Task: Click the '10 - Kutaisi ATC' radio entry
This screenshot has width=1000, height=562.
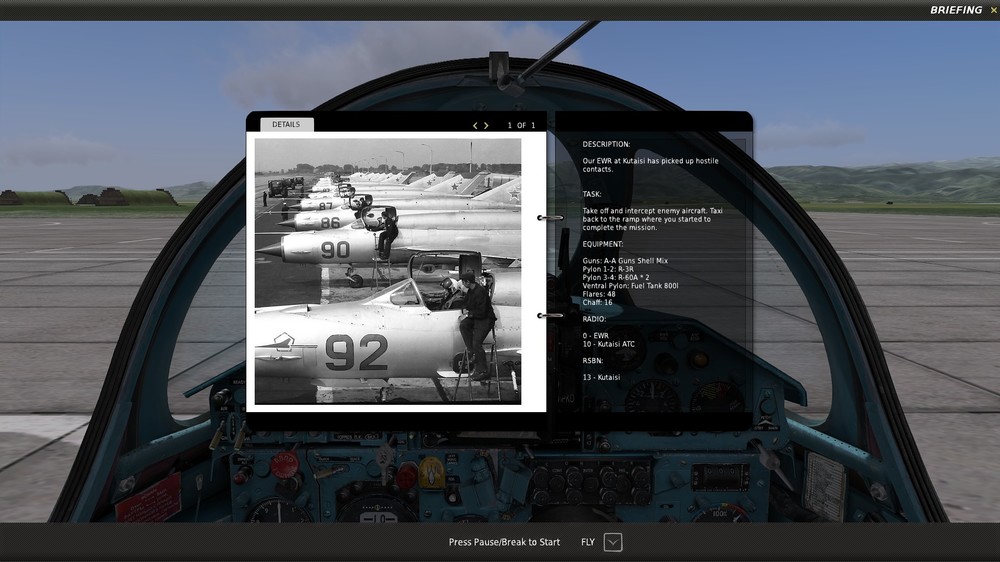Action: point(609,344)
